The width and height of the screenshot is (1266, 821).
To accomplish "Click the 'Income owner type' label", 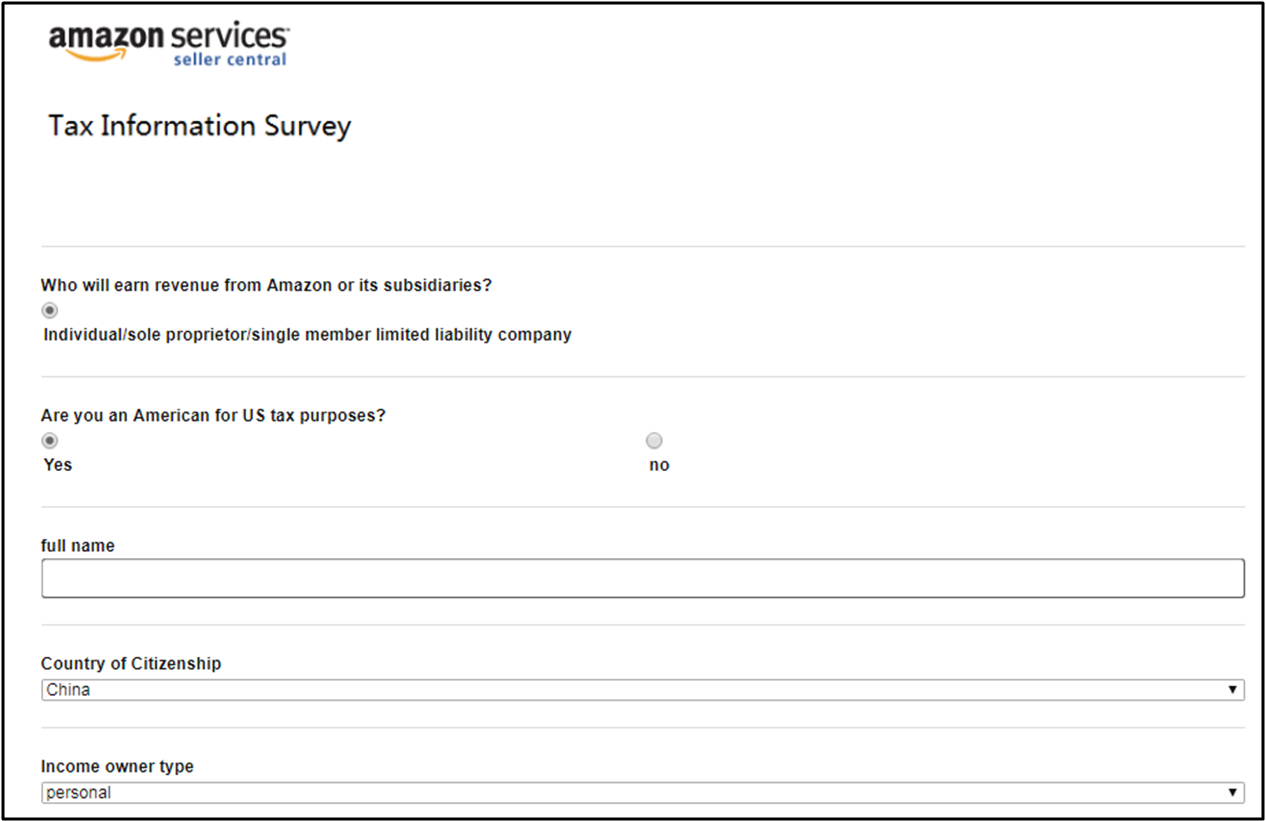I will click(117, 767).
